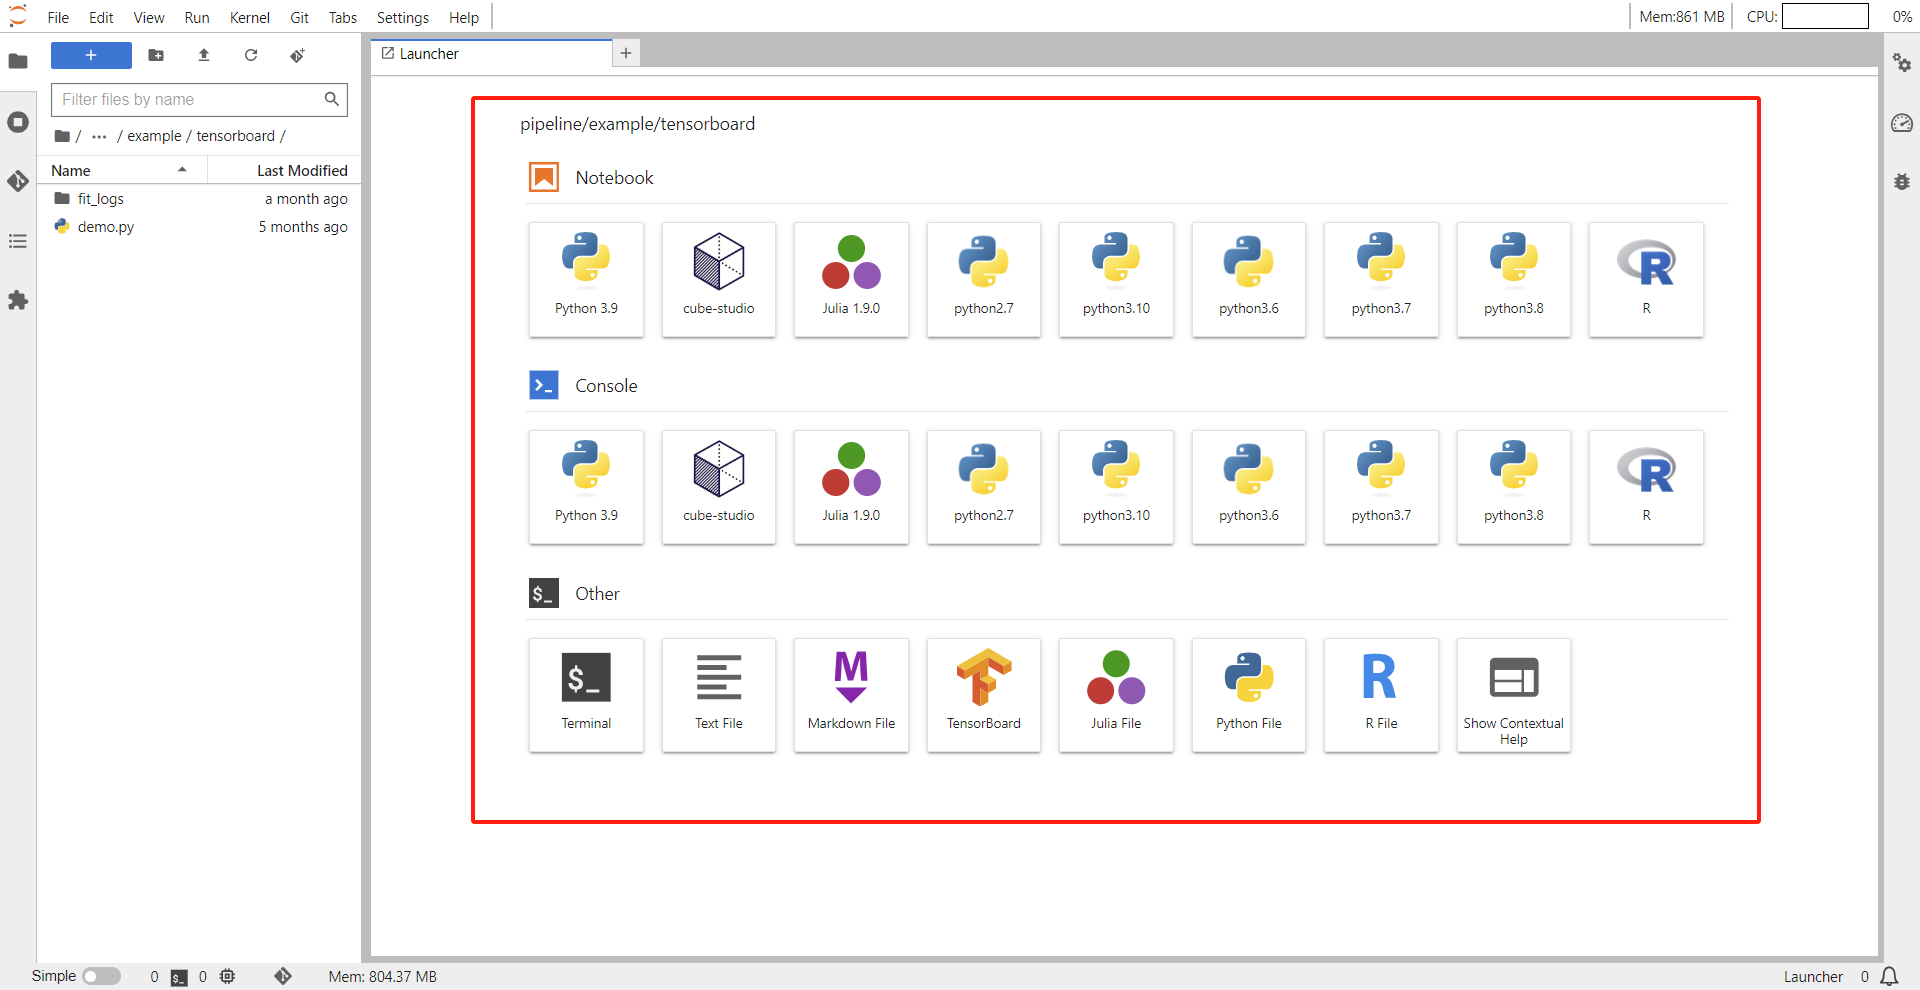Click notifications bell in status bar
Screen dimensions: 1920x990
1889,977
